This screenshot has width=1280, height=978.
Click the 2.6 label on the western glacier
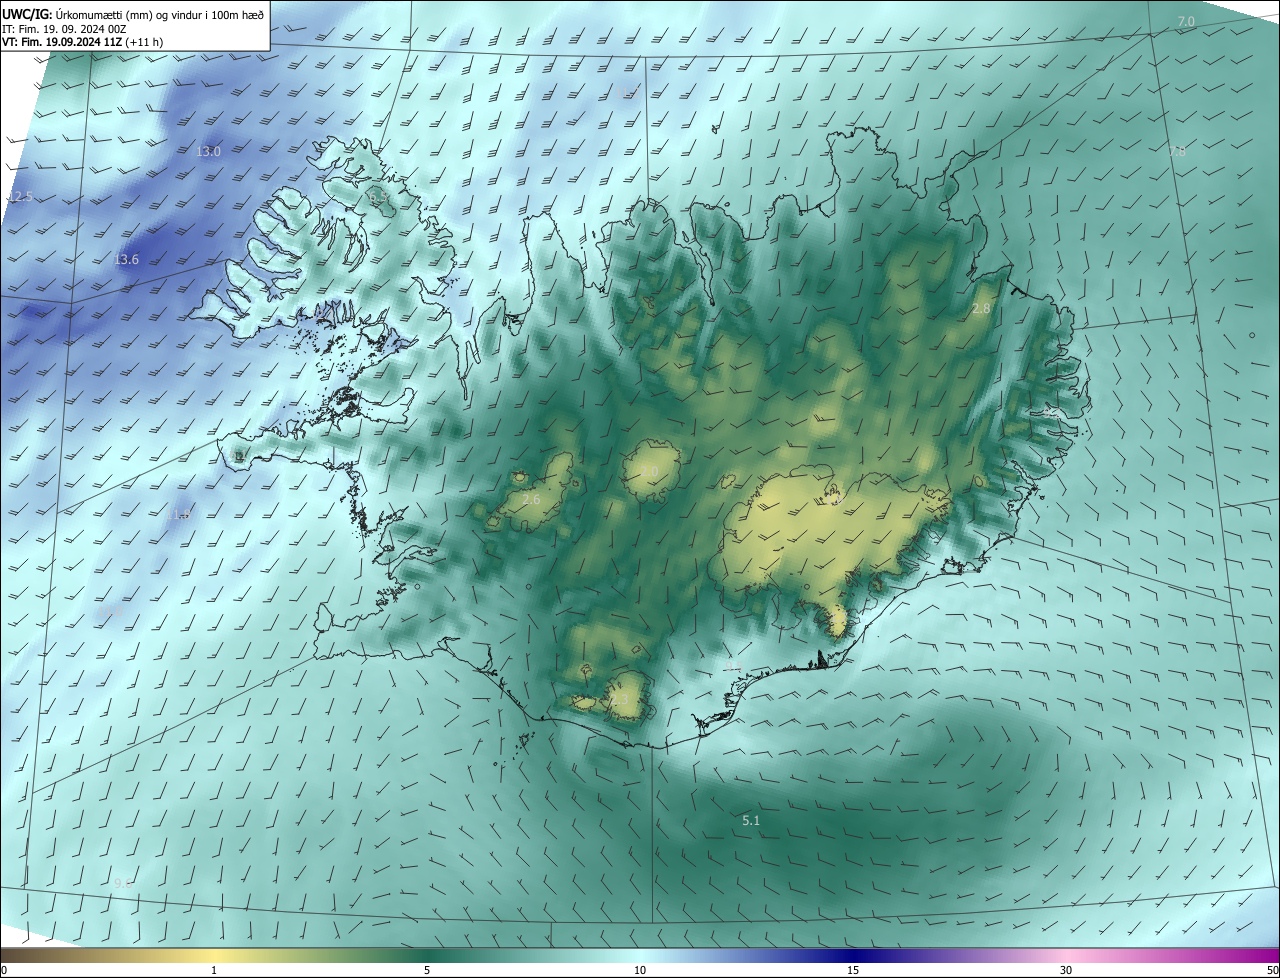(531, 499)
